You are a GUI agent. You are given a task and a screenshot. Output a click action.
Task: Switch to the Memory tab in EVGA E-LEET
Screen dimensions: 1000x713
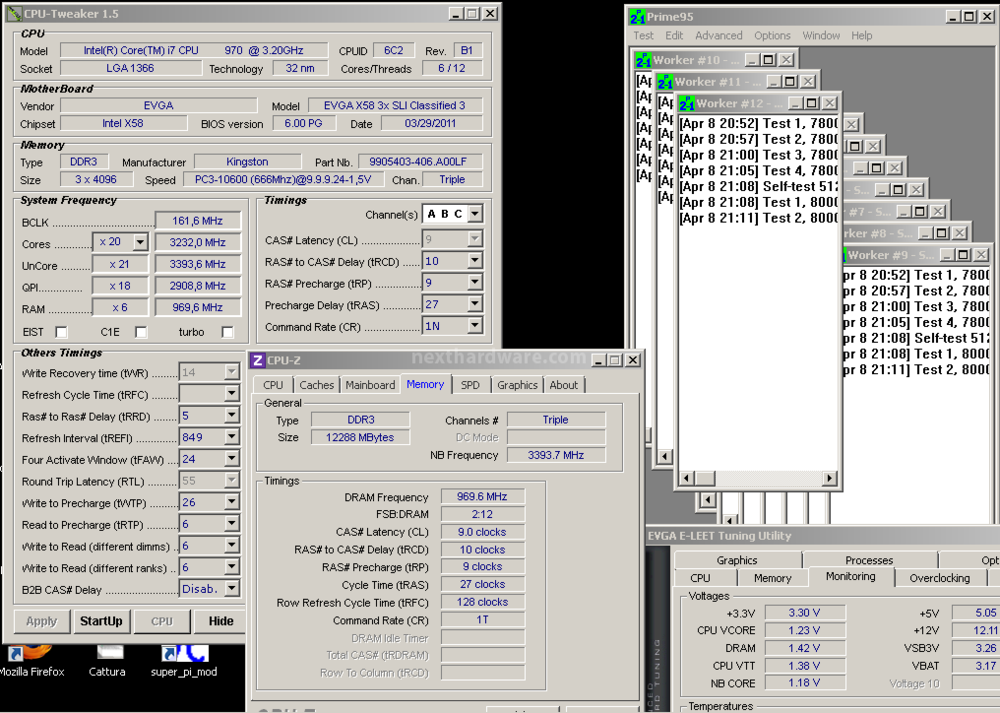coord(772,578)
